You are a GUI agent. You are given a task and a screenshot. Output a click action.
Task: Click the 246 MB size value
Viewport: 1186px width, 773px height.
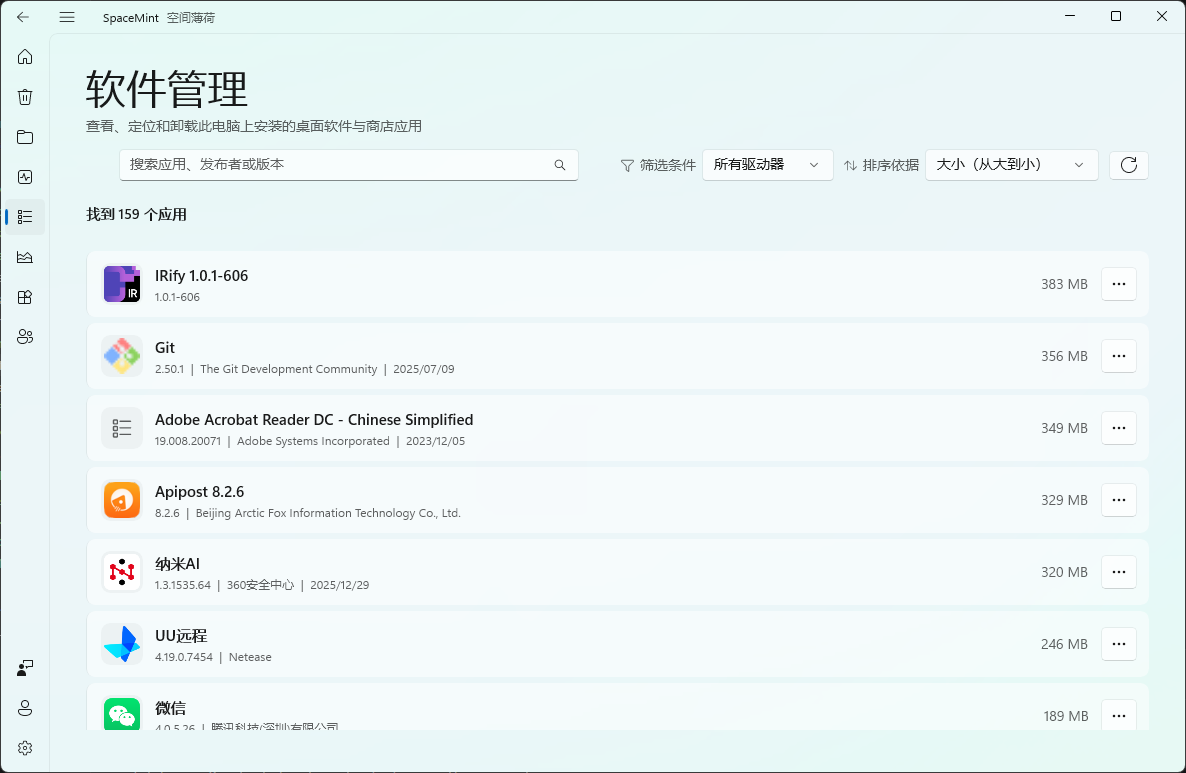tap(1064, 644)
